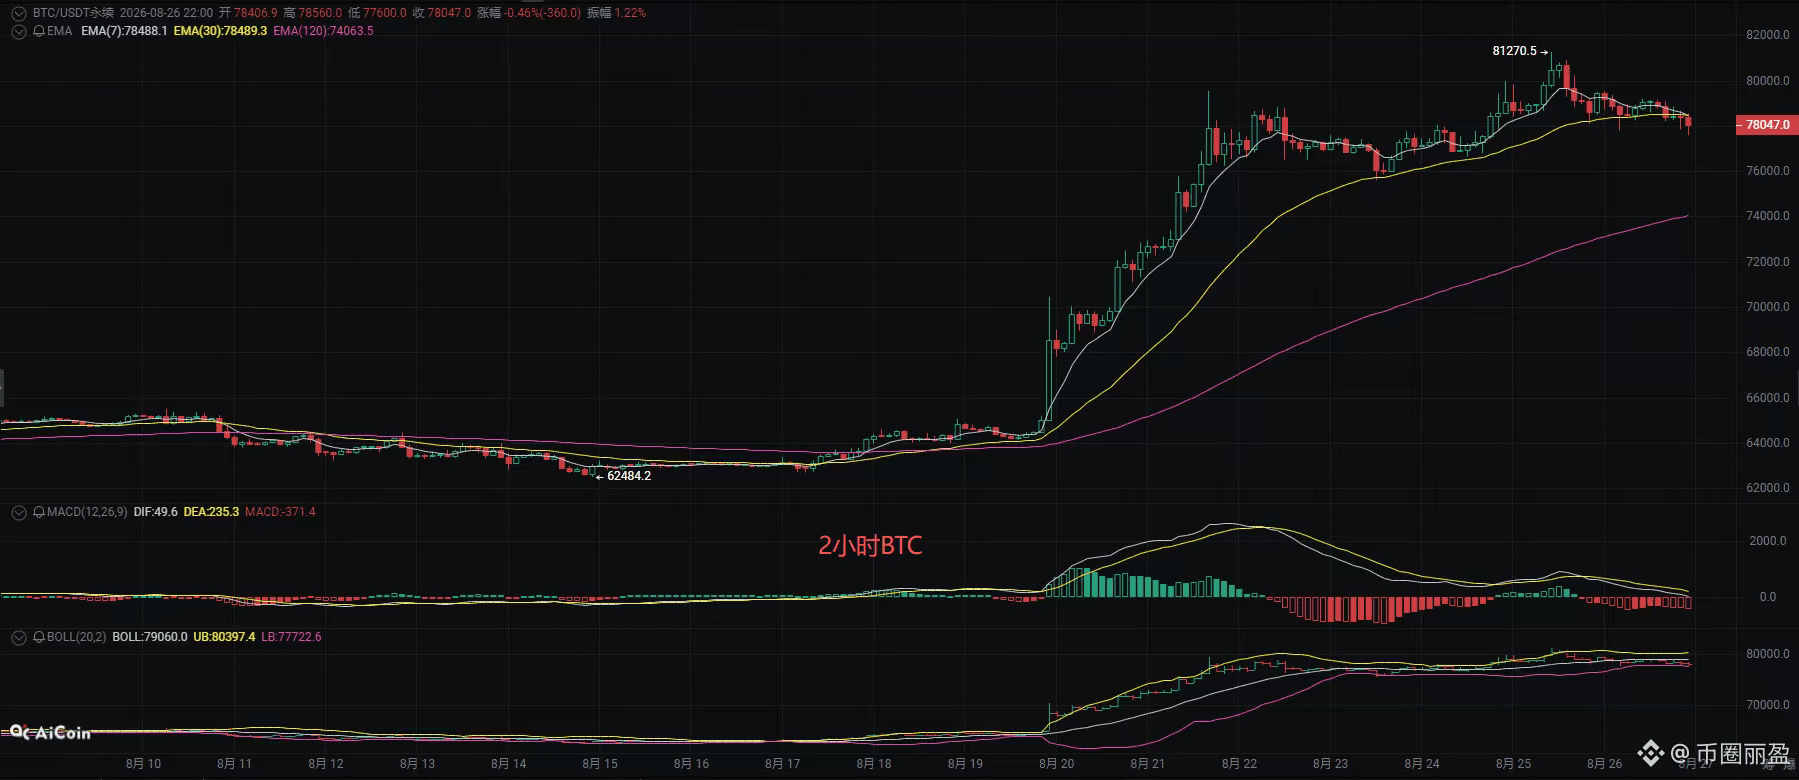This screenshot has height=780, width=1799.
Task: Click the 8月 20 date on time axis
Action: click(x=1056, y=764)
